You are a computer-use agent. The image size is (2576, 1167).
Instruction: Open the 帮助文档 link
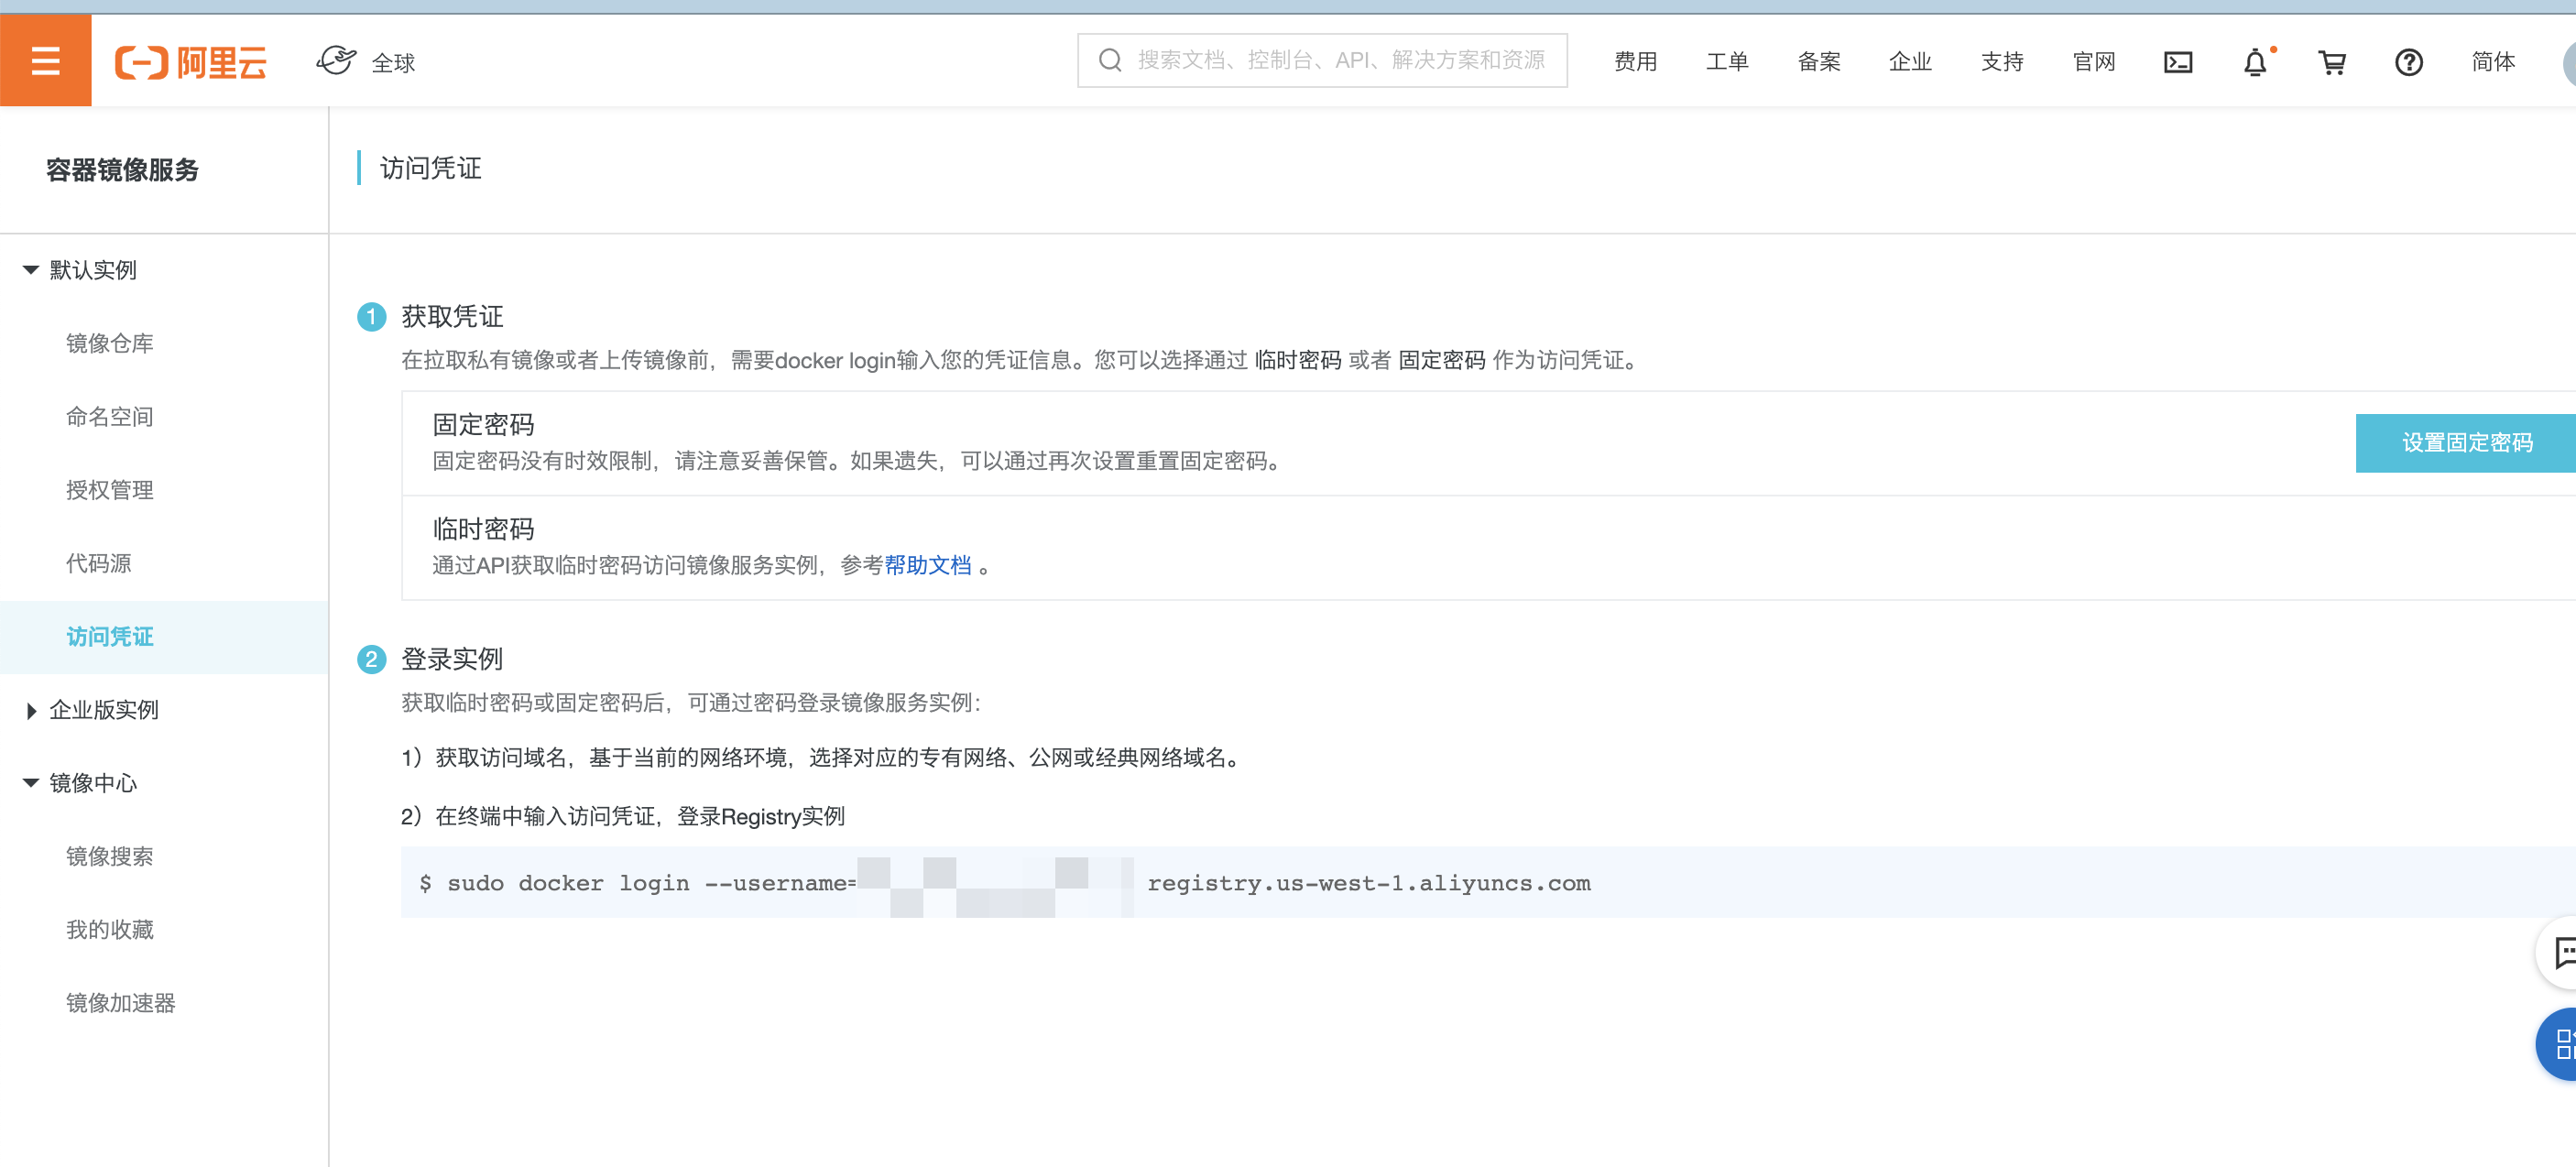pos(927,565)
